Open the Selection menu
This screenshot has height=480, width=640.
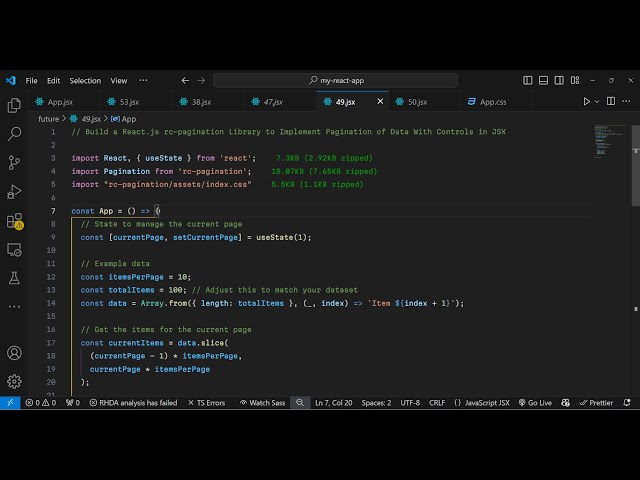(85, 81)
